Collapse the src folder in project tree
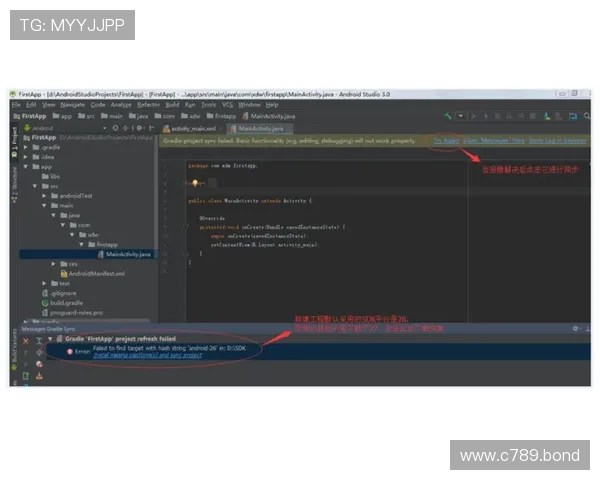The image size is (600, 480). tap(35, 186)
